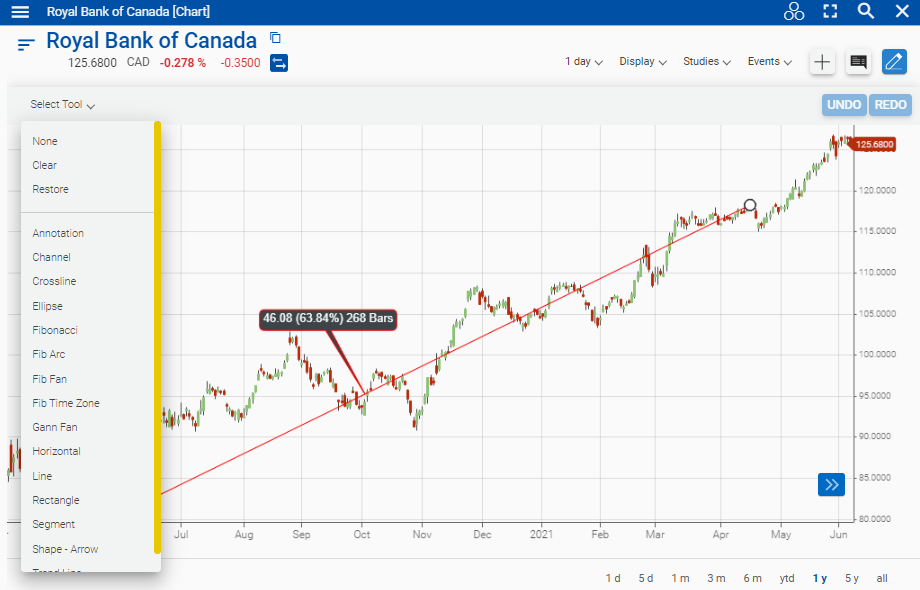Toggle the blue pencil drawing mode
Viewport: 920px width, 590px height.
coord(894,62)
